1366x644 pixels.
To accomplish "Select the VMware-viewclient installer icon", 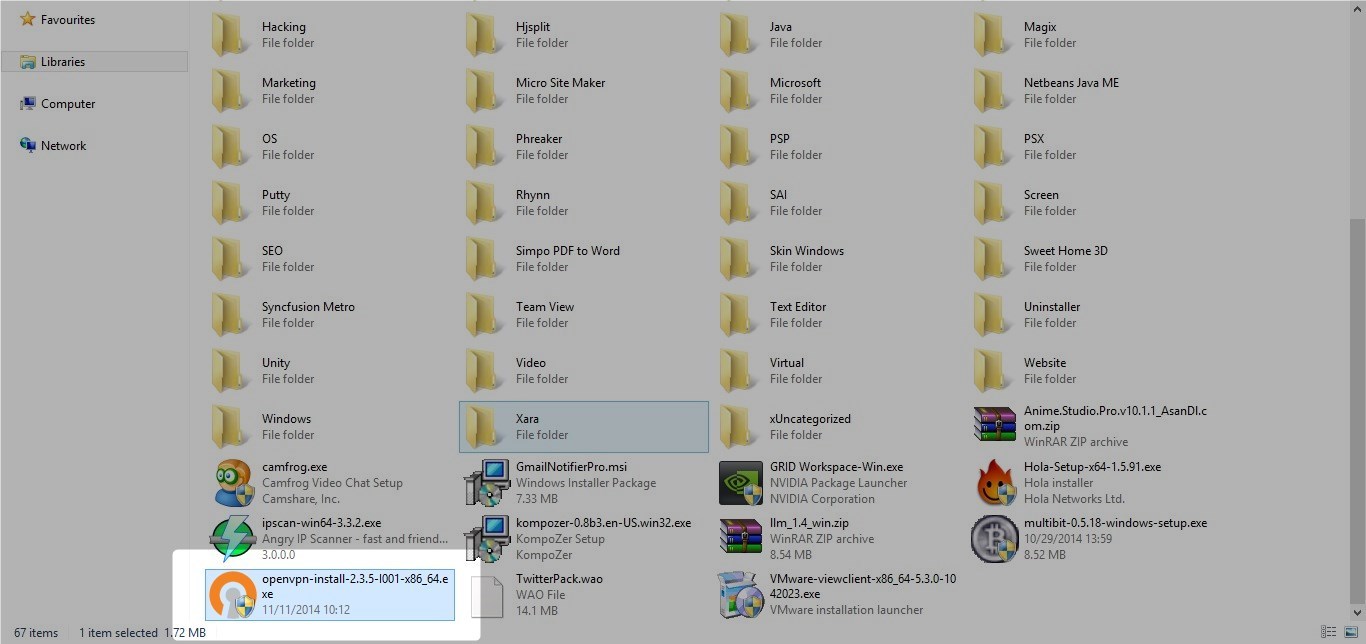I will click(x=741, y=595).
